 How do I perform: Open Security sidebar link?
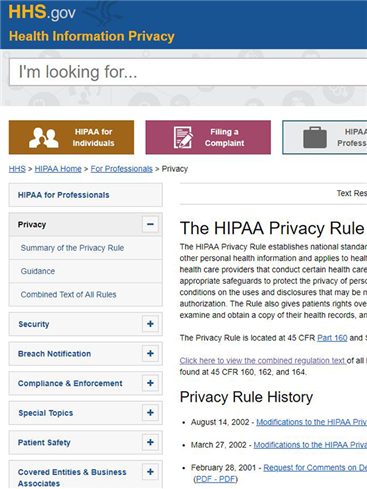coord(34,324)
